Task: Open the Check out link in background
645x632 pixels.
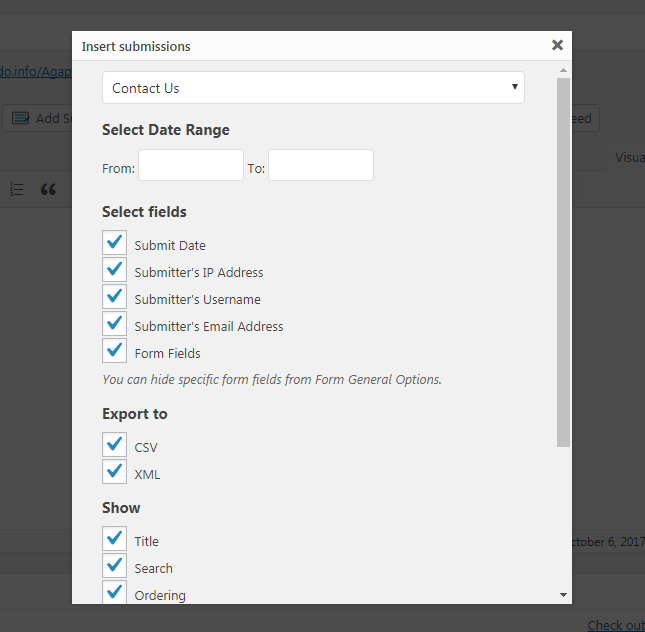Action: pyautogui.click(x=616, y=625)
